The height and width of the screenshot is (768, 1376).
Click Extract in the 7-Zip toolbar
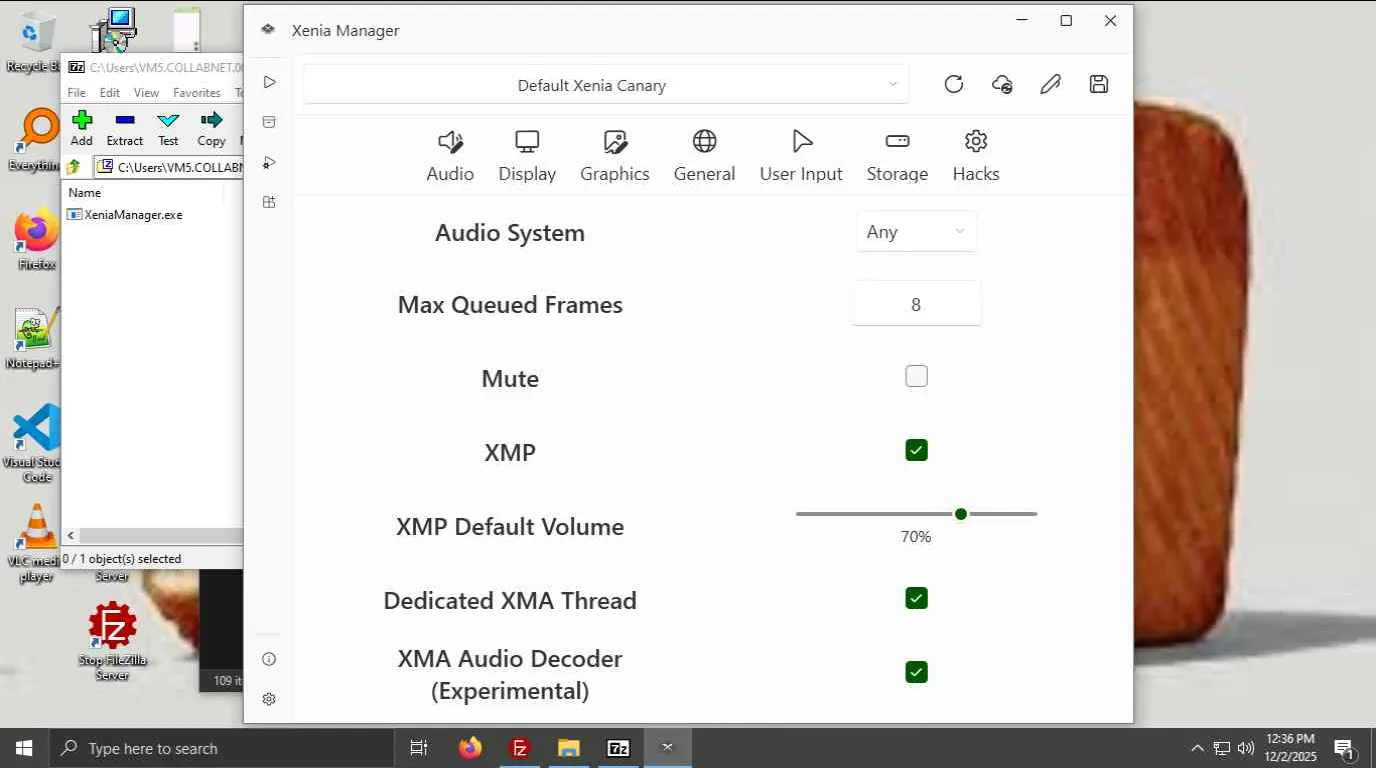(x=125, y=128)
